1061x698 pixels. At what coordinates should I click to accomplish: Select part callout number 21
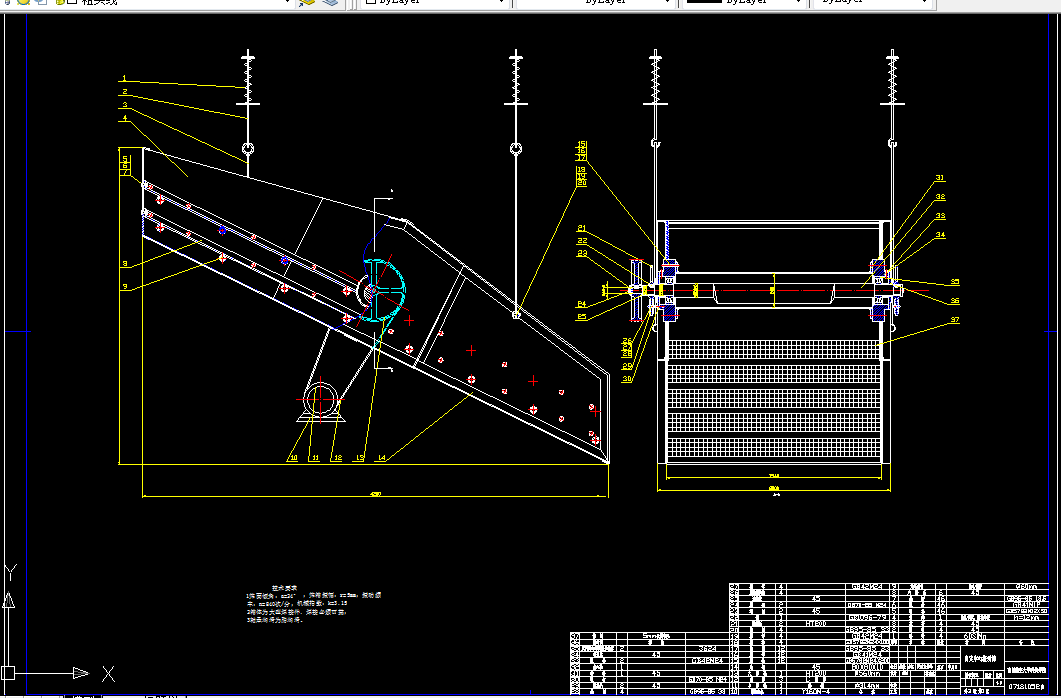tap(582, 229)
